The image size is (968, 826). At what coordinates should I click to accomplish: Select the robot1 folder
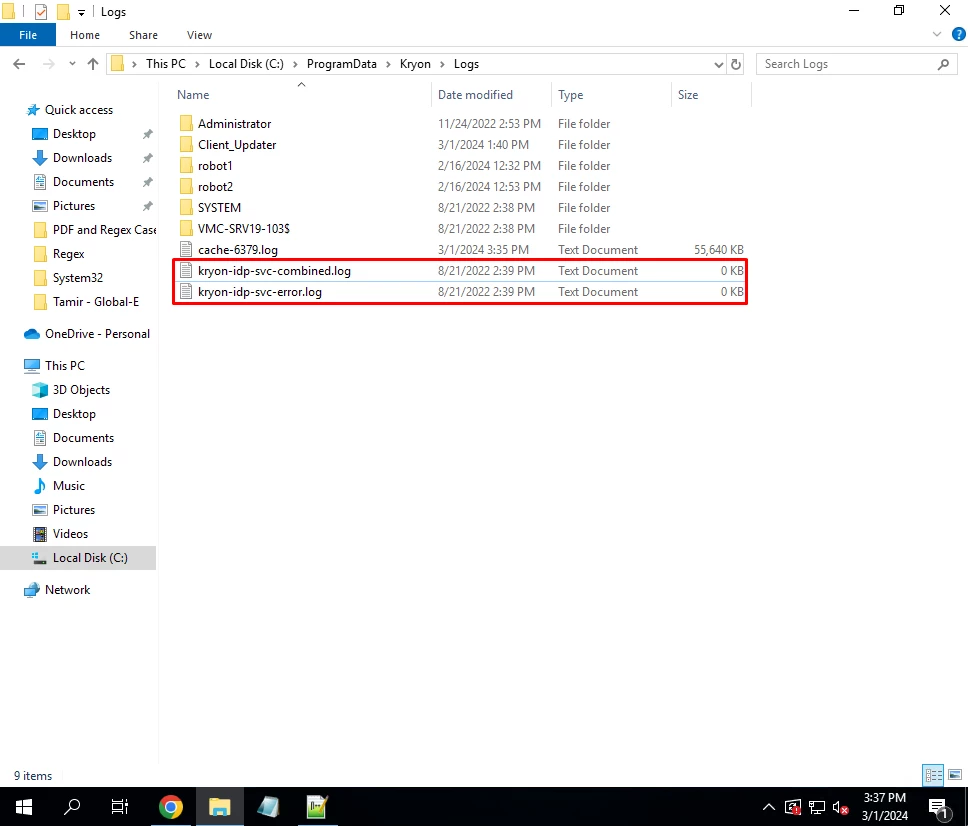215,165
